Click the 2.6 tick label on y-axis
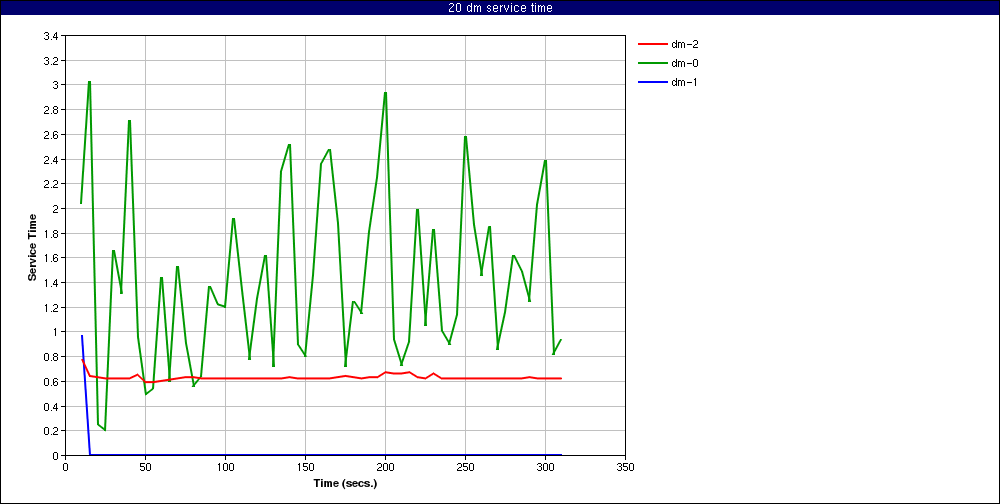The image size is (1000, 504). 50,135
